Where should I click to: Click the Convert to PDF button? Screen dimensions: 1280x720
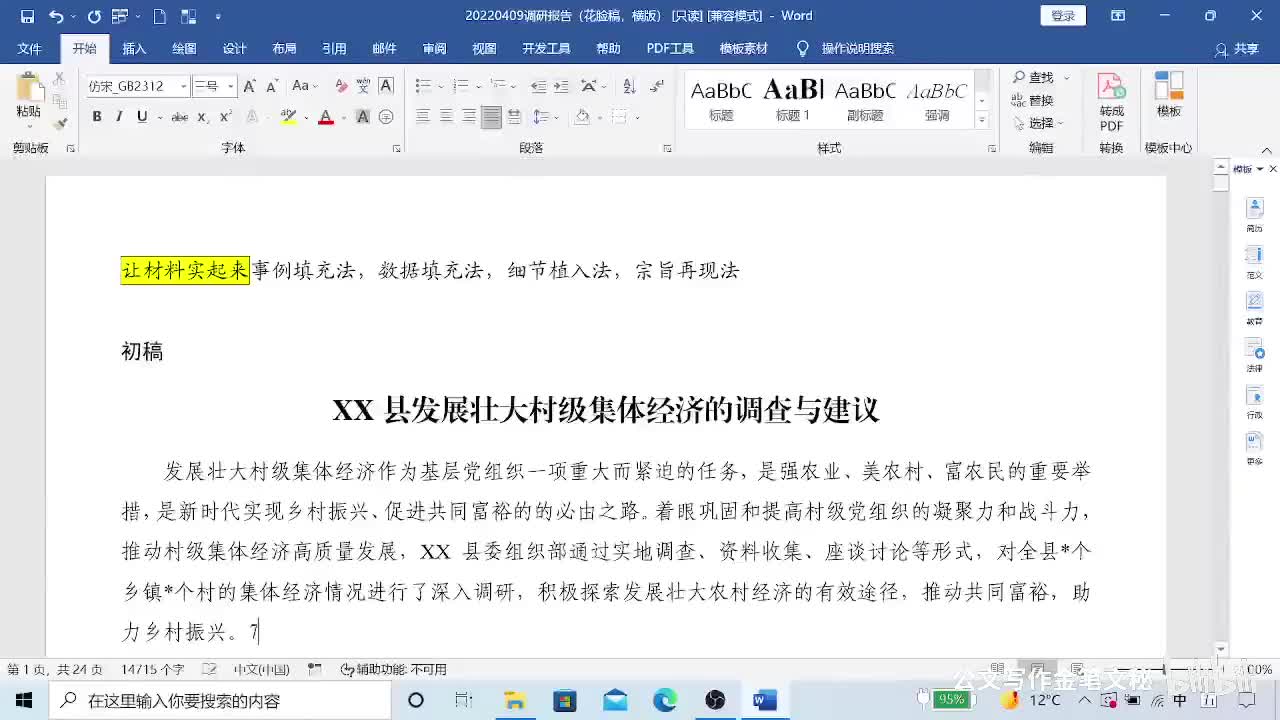point(1111,102)
